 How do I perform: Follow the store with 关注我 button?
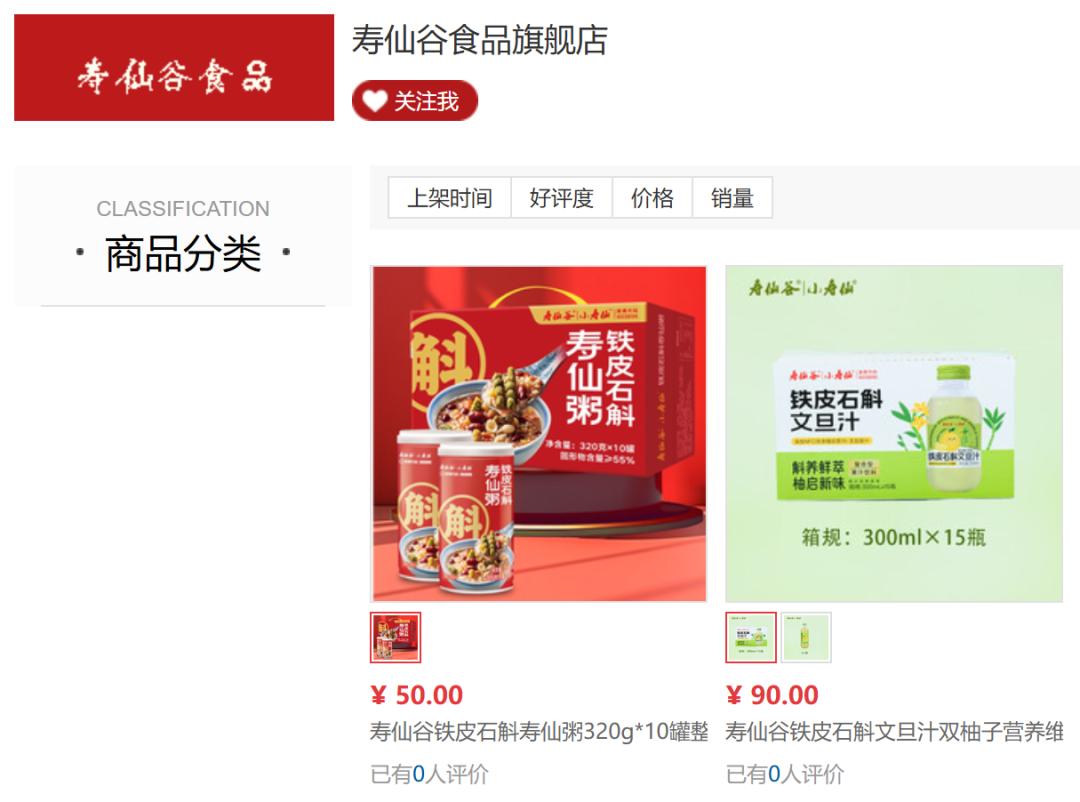pyautogui.click(x=415, y=101)
